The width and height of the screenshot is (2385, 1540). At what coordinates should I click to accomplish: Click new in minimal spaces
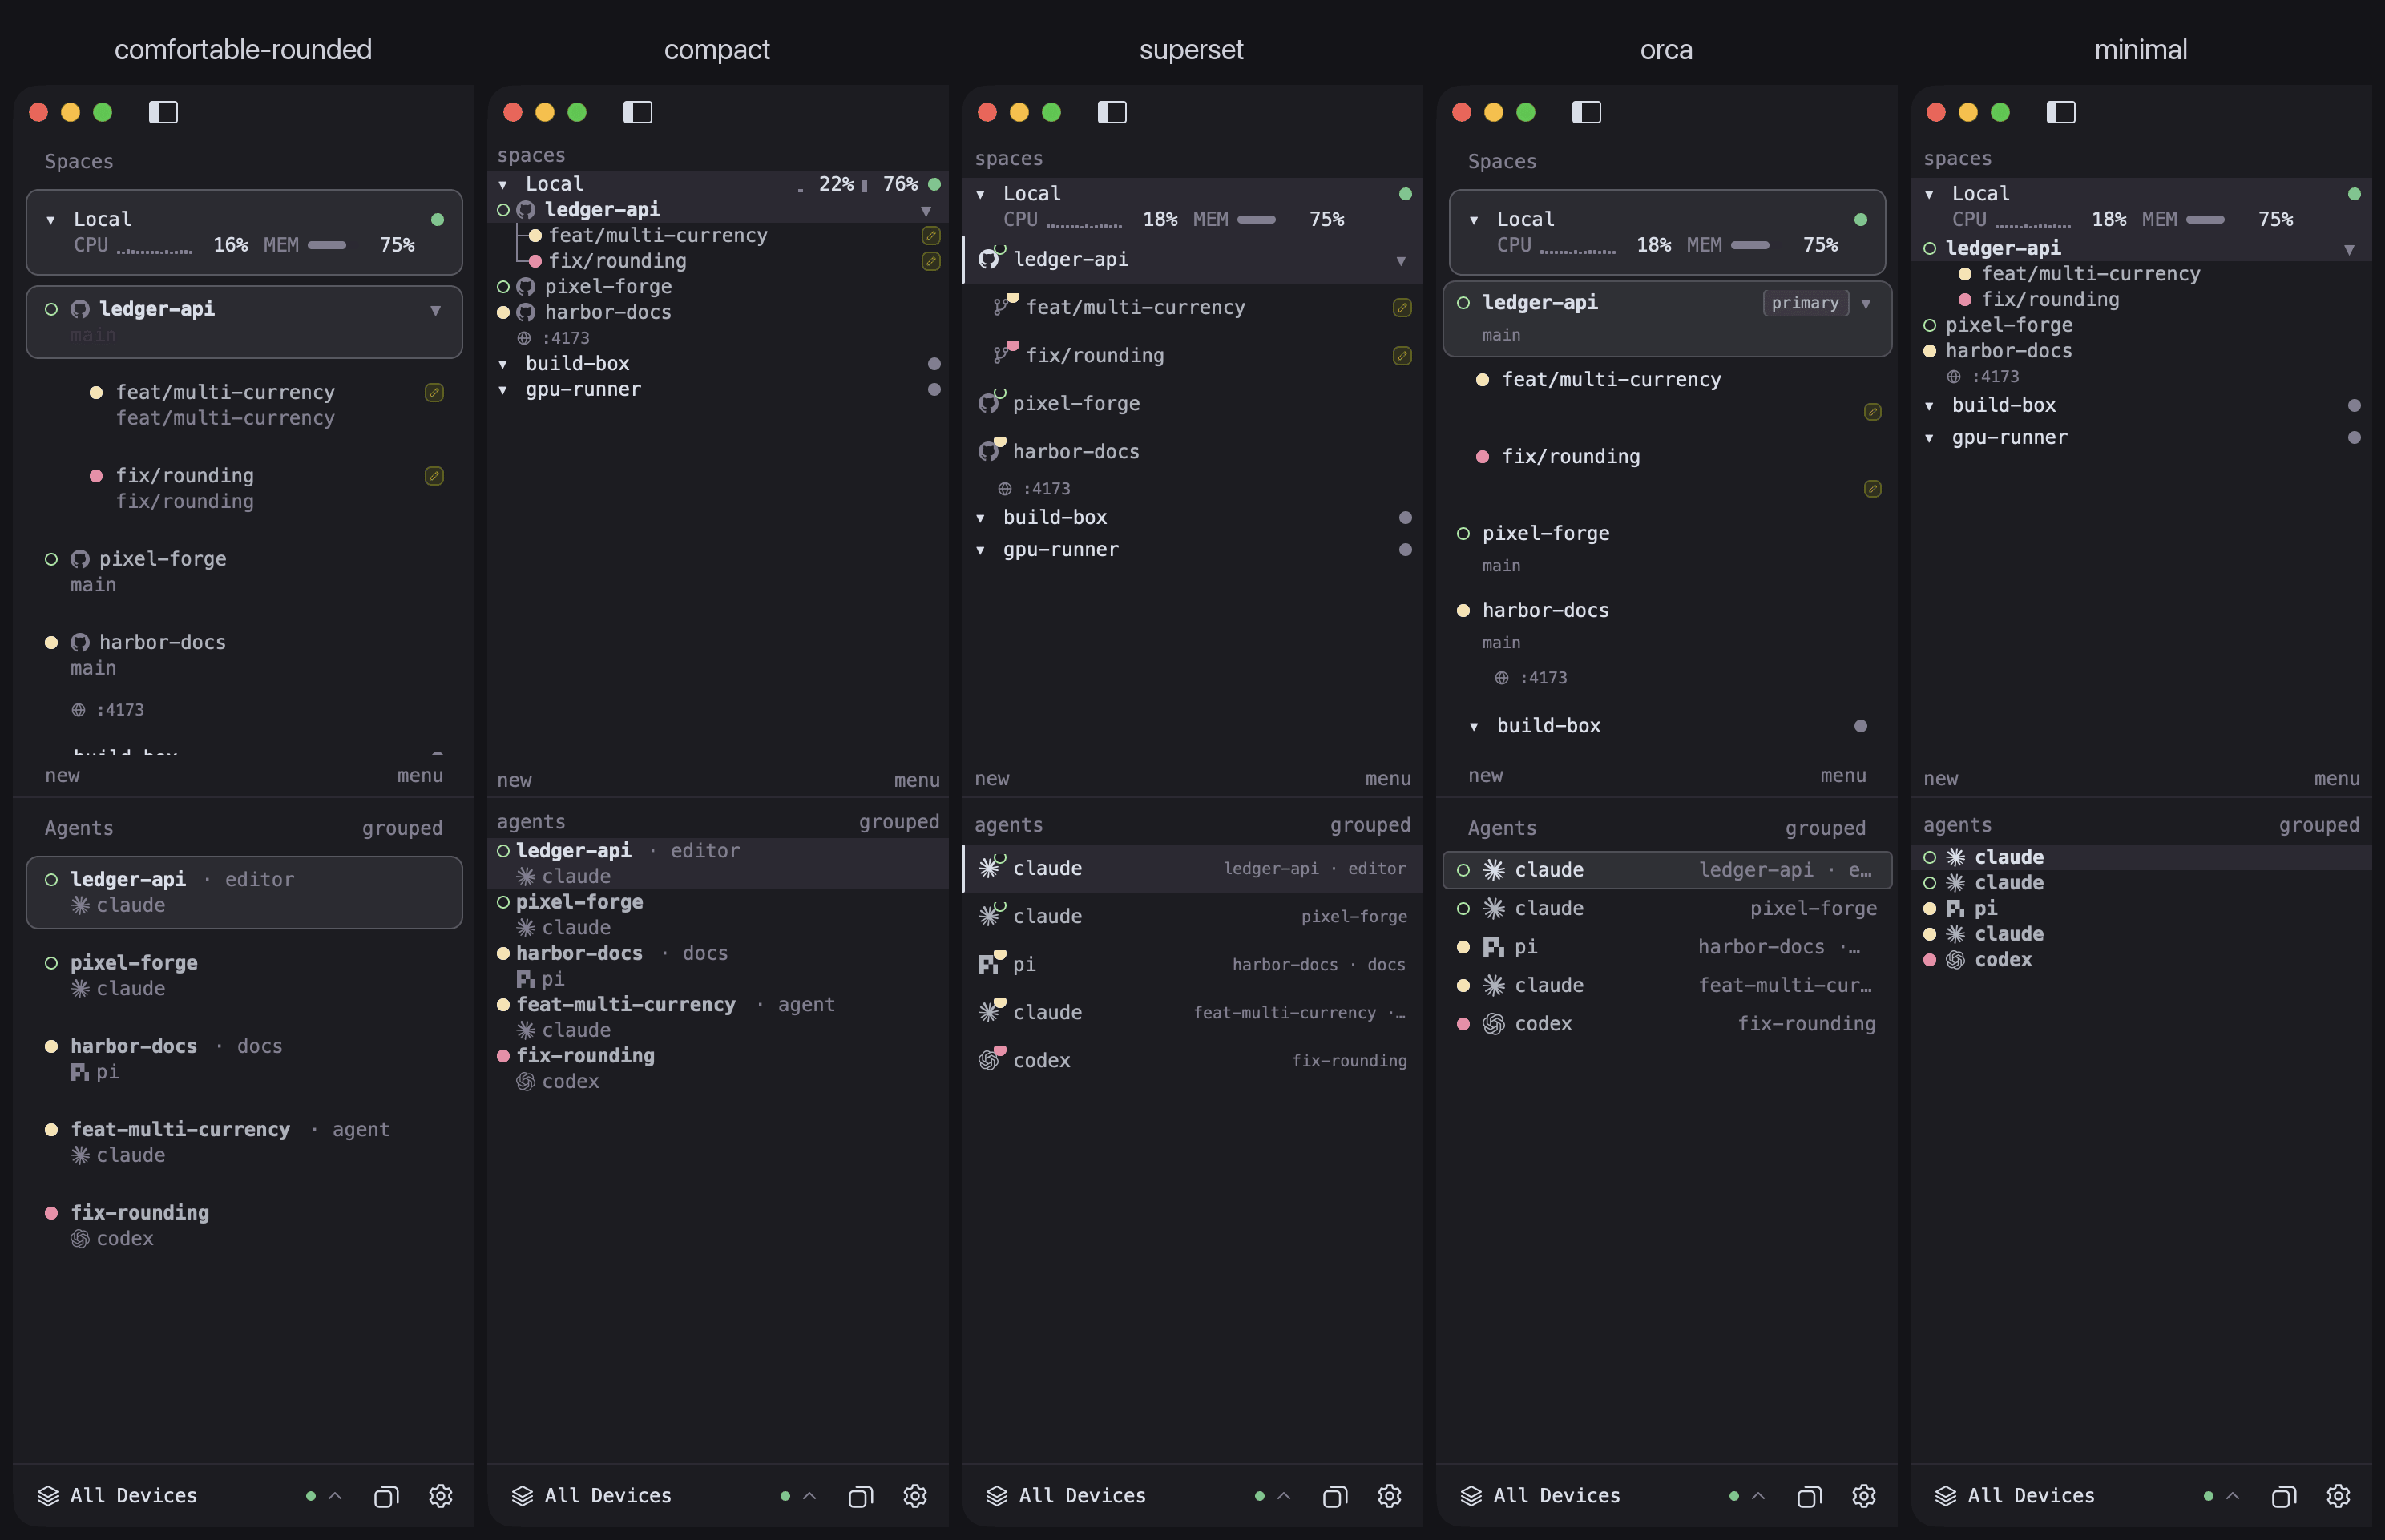point(1941,778)
